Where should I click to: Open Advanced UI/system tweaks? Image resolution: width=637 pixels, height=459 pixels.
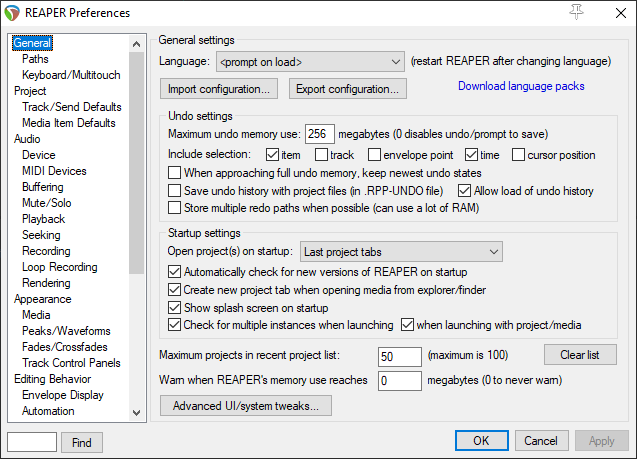pyautogui.click(x=245, y=406)
